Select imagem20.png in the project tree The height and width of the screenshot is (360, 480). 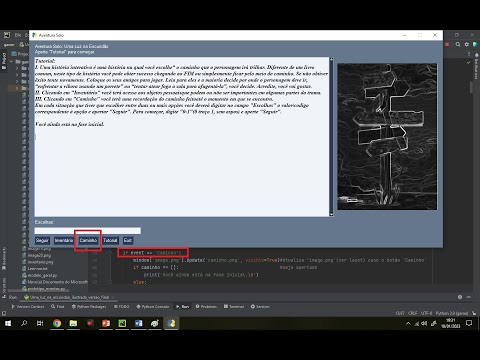point(37,255)
